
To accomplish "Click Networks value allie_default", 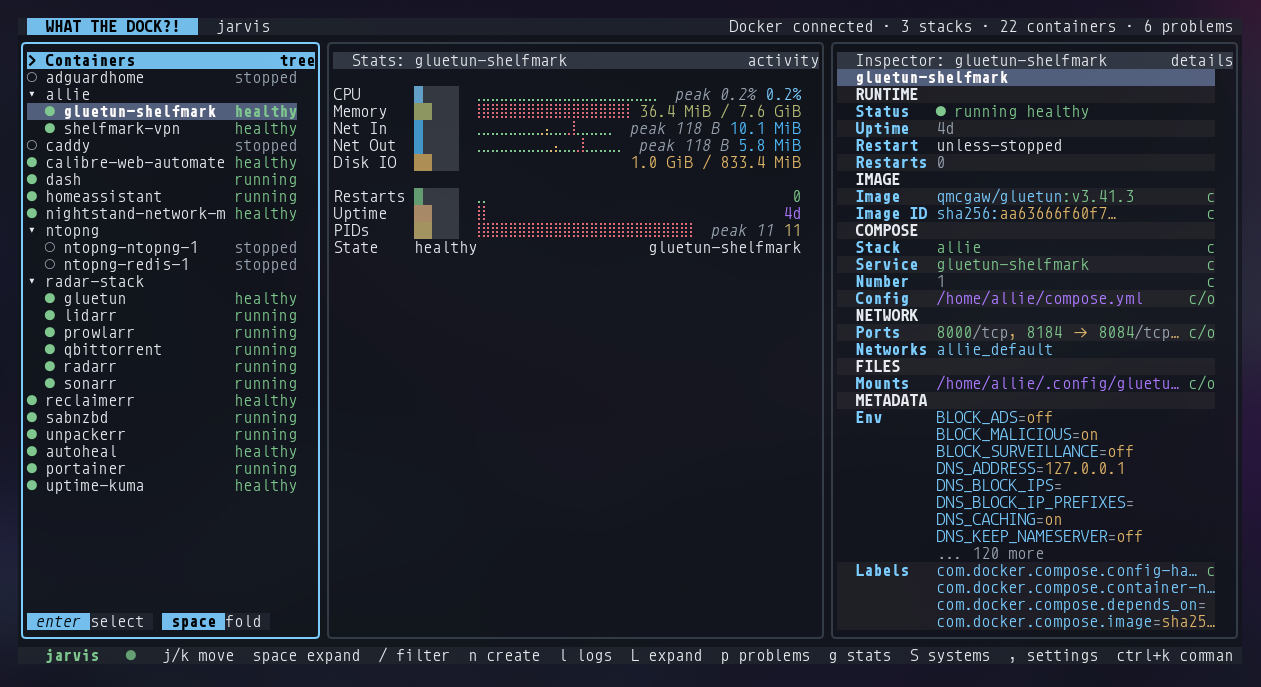I will click(995, 350).
